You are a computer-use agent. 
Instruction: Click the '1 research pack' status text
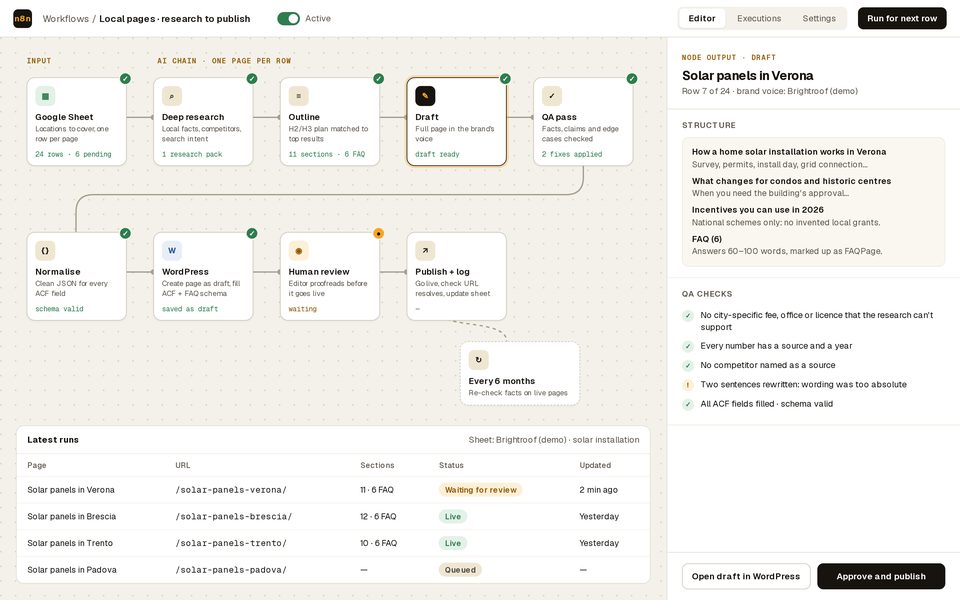click(192, 154)
